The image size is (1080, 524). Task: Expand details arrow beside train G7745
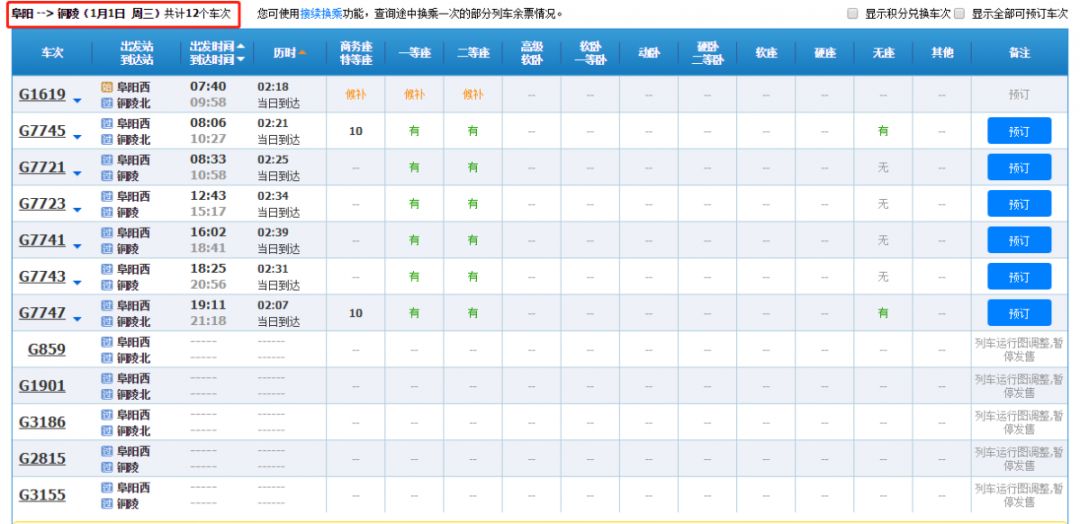click(x=77, y=138)
